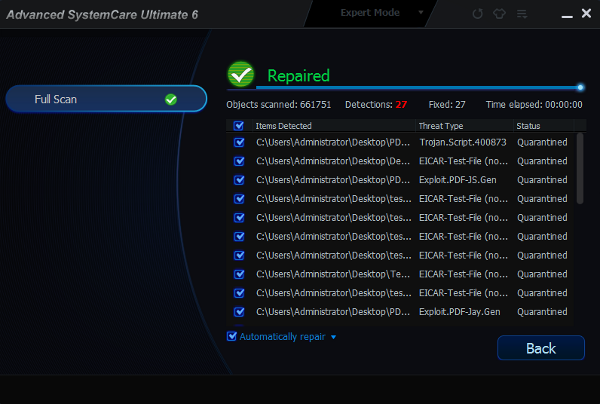Close the Advanced SystemCare window

(586, 13)
